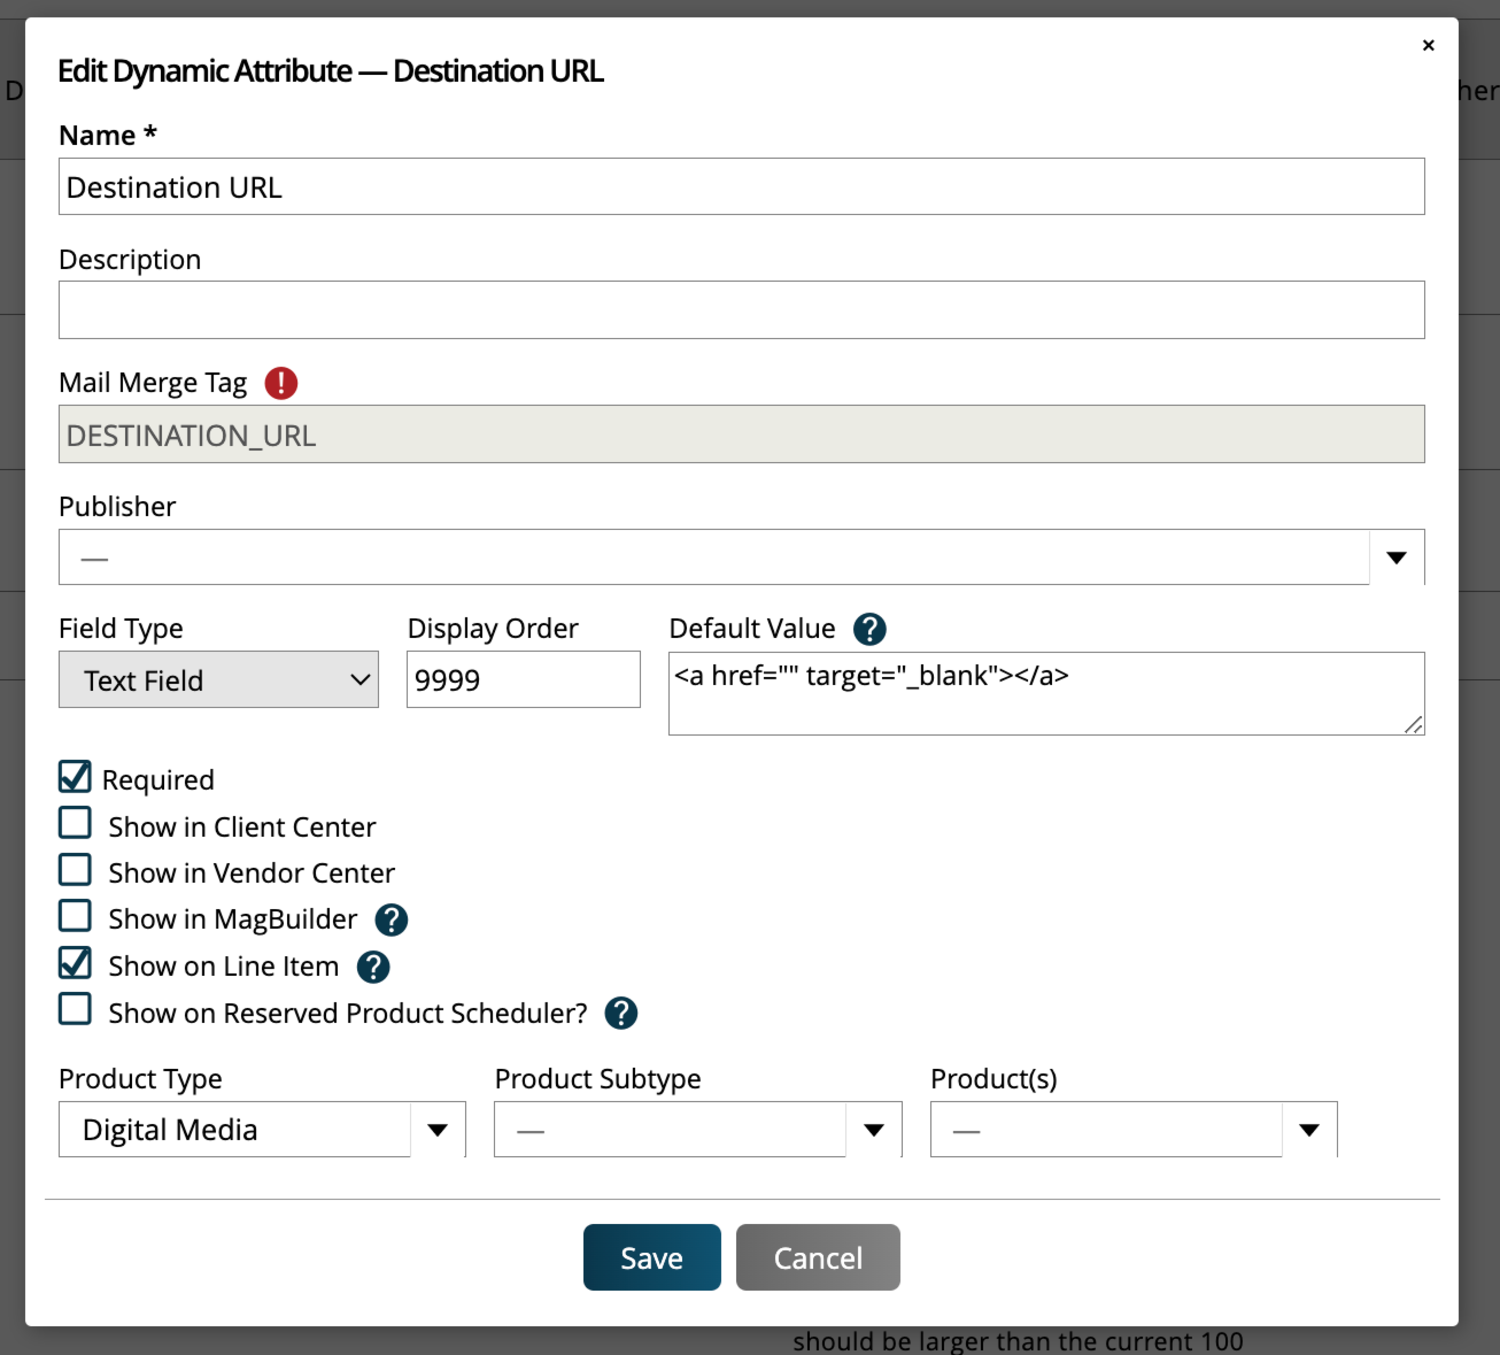Enable Show in Vendor Center
The image size is (1500, 1355).
pos(75,870)
